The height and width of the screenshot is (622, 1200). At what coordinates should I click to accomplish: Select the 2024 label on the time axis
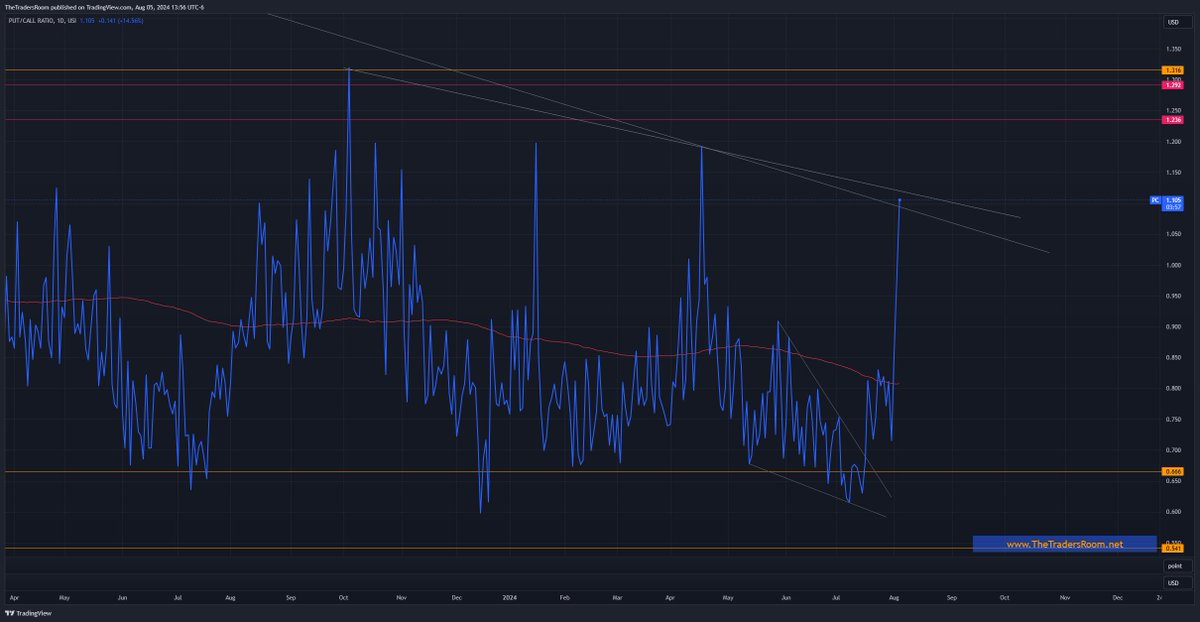click(510, 595)
